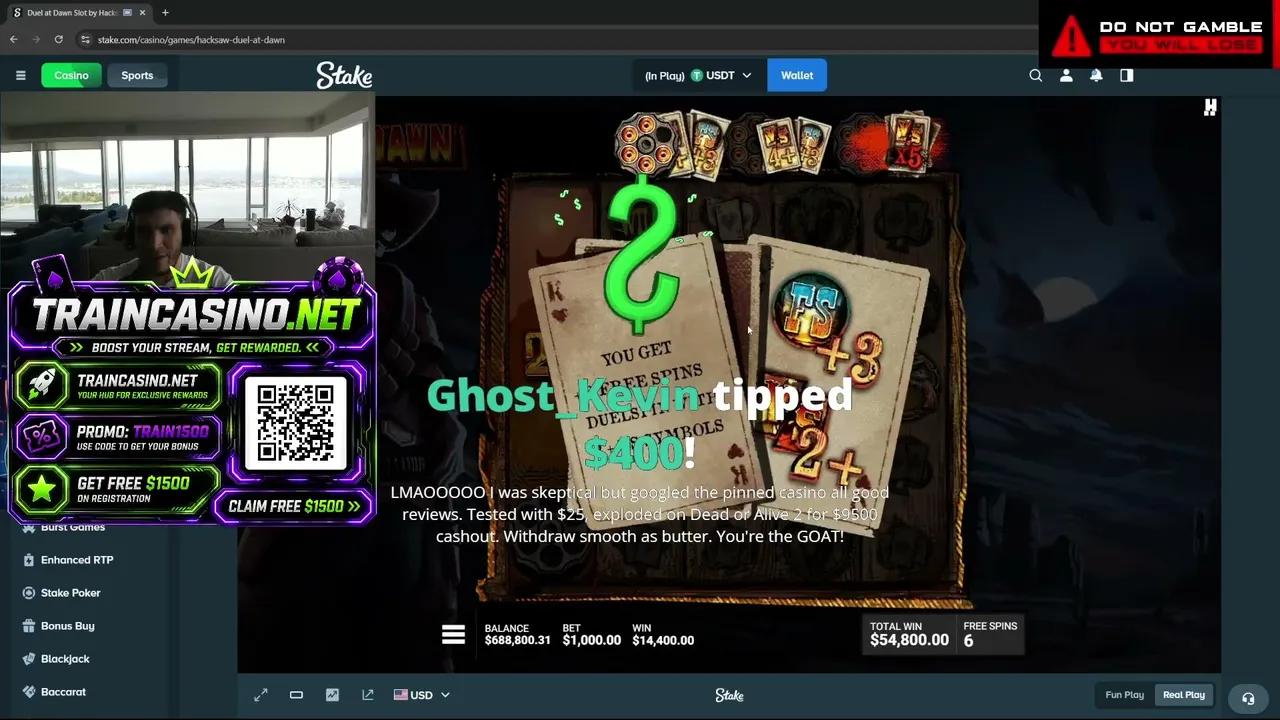
Task: Click Burst Games sidebar icon
Action: pyautogui.click(x=29, y=527)
